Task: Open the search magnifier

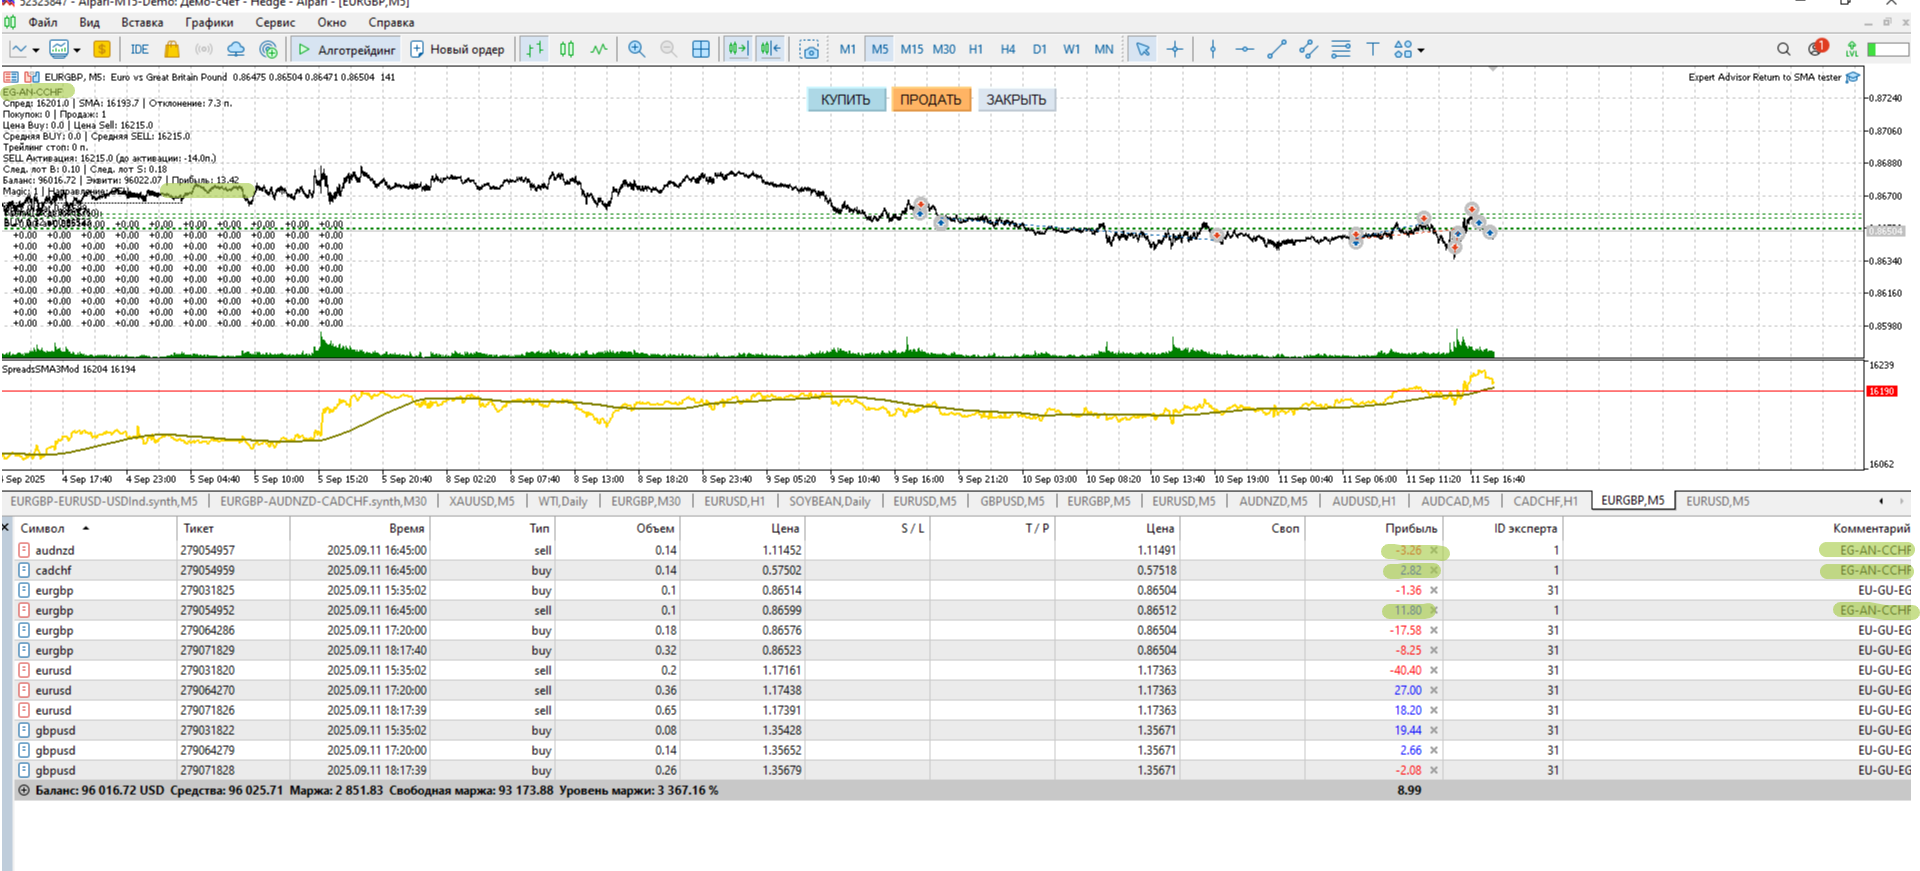Action: tap(1783, 49)
